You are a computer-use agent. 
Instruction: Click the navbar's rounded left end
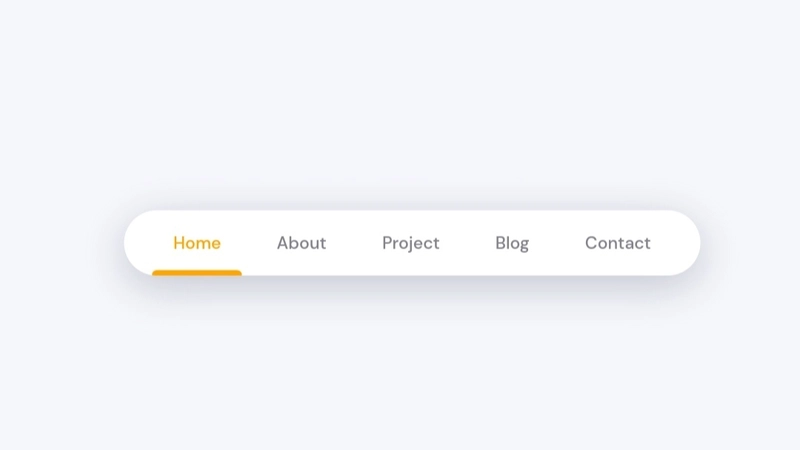(139, 243)
